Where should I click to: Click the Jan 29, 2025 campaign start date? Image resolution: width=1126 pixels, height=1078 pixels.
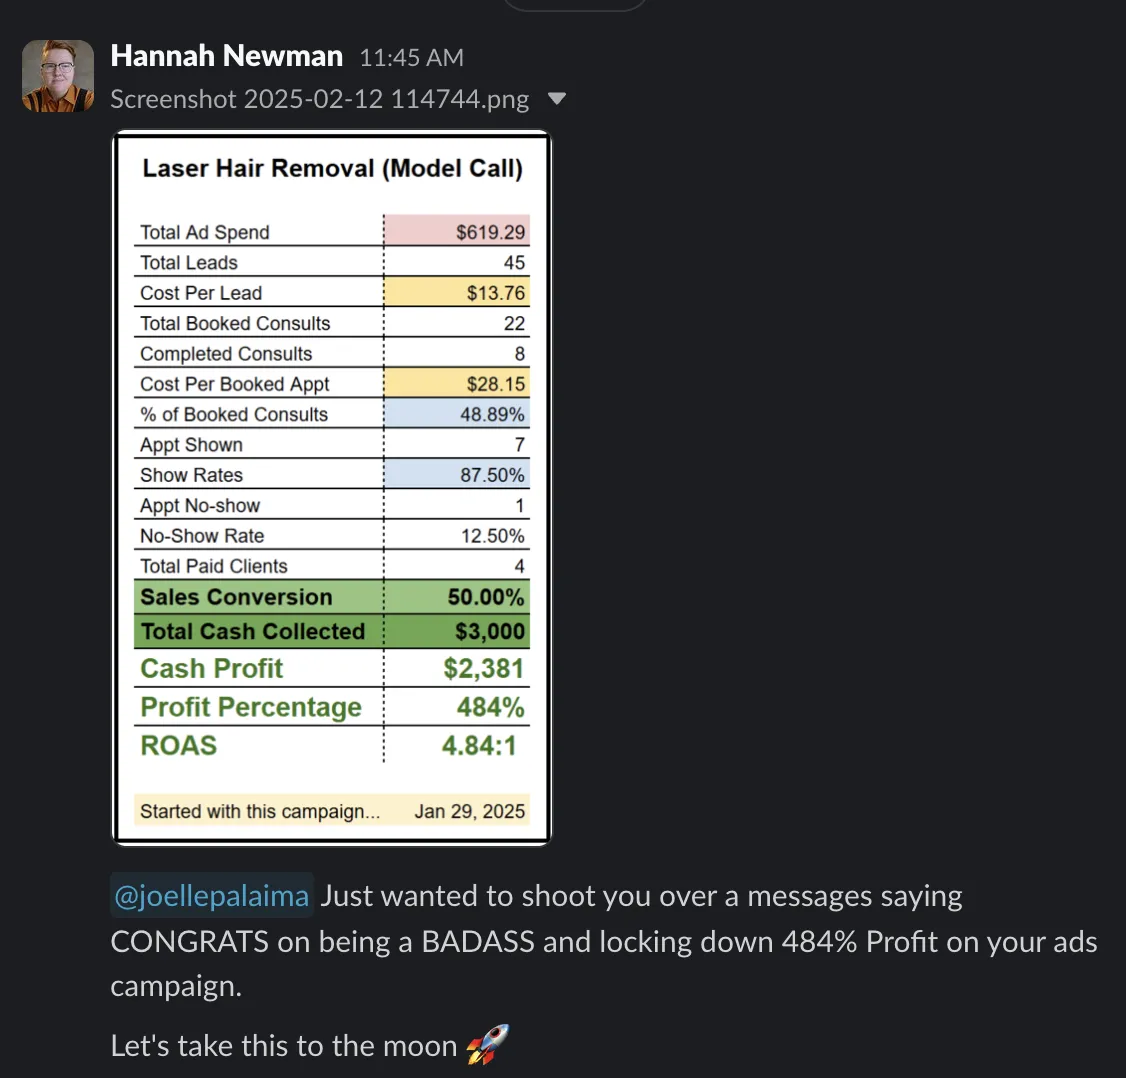coord(469,811)
